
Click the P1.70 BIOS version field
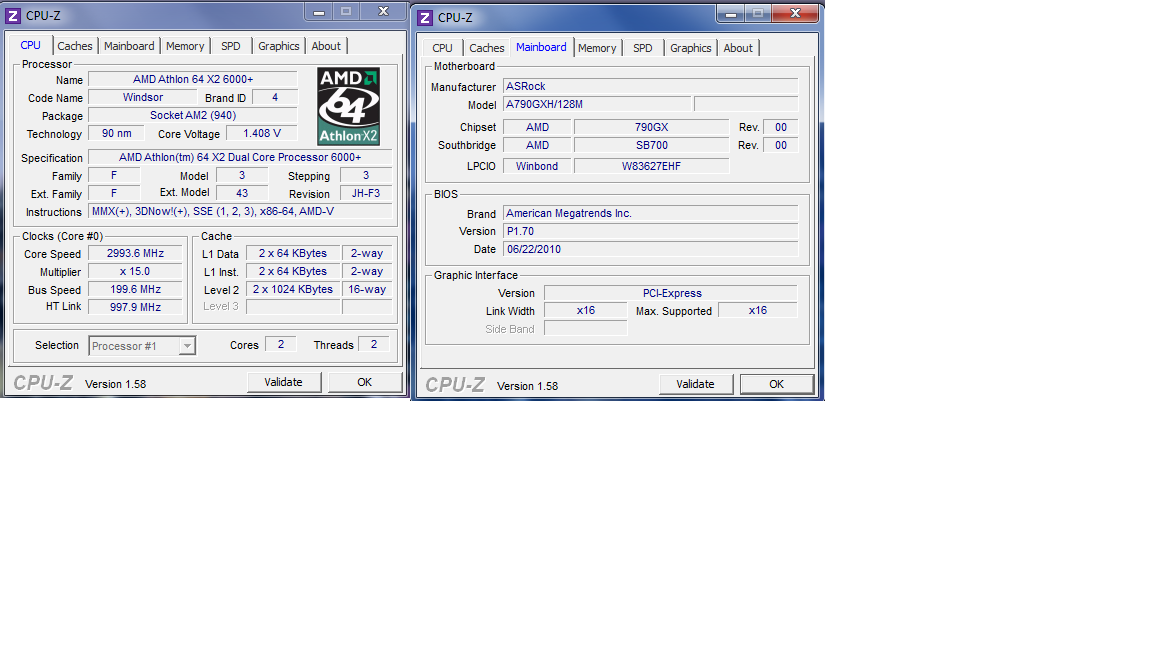click(650, 231)
